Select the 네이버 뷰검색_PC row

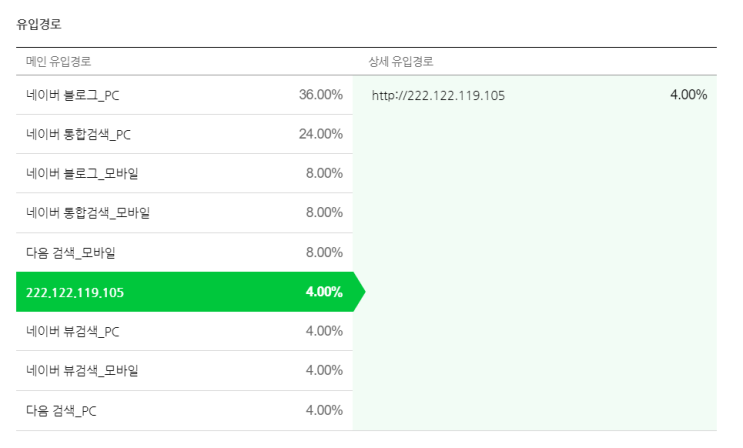pyautogui.click(x=184, y=331)
